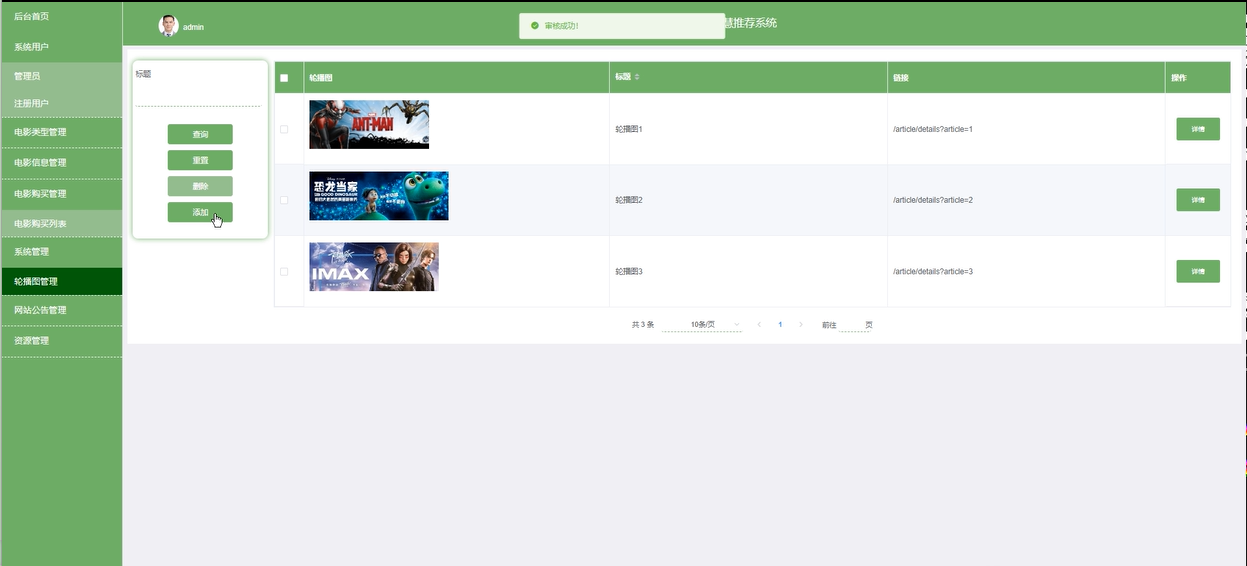Sort table by 标题 column arrows
The width and height of the screenshot is (1247, 566).
click(637, 77)
